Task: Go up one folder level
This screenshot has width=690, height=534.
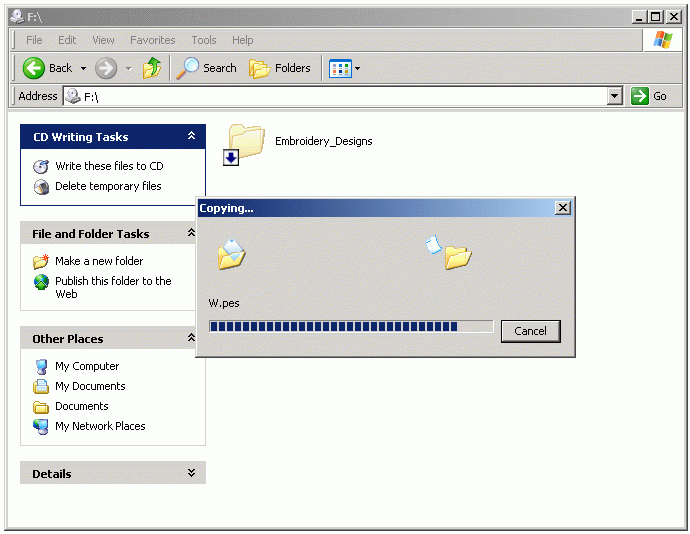Action: 152,68
